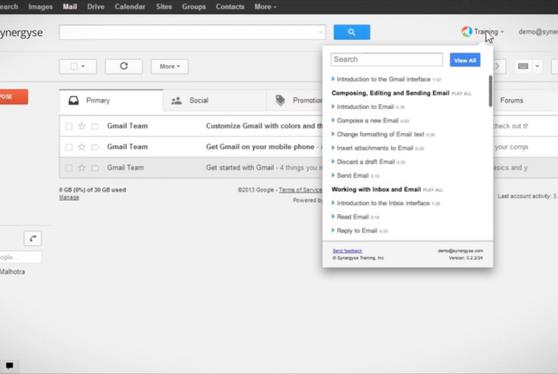Open Drive in the top bar
Screen dimensions: 558x374
(x=96, y=7)
